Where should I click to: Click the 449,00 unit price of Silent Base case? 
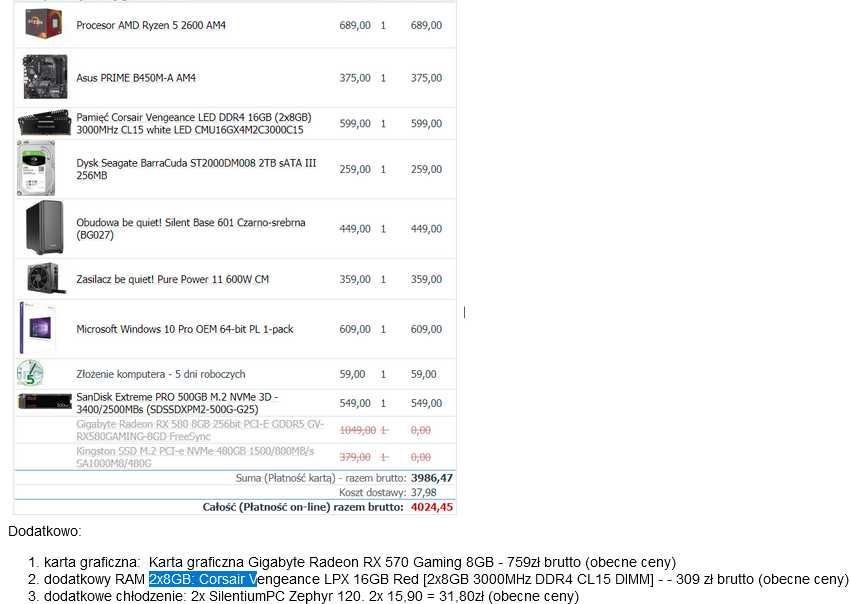coord(355,228)
